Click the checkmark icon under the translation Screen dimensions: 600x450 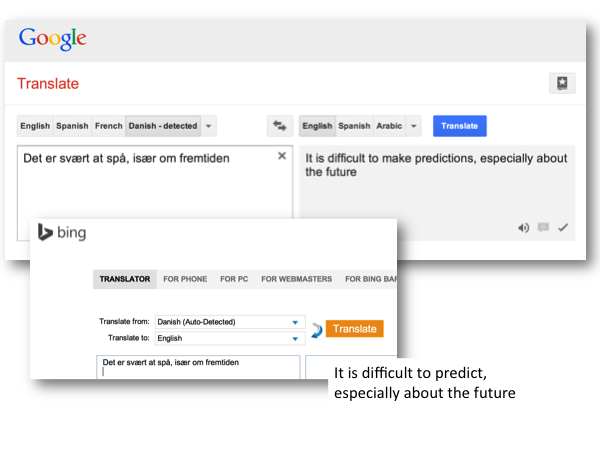coord(563,228)
